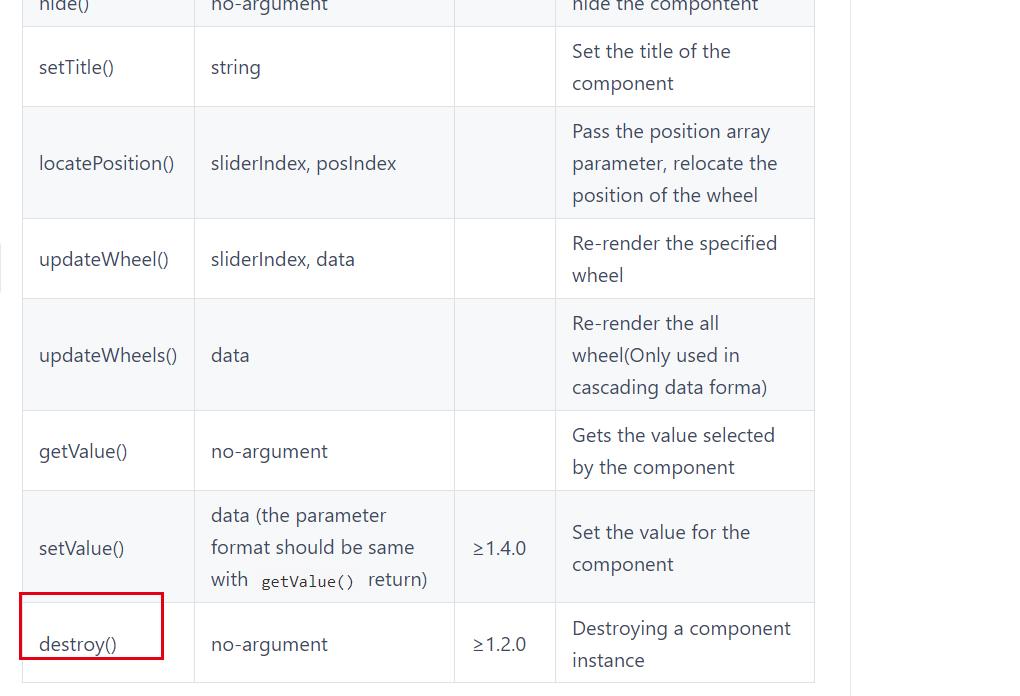This screenshot has width=1020, height=696.
Task: Click the 'sliderIndex, posIndex' parameter text
Action: (x=303, y=163)
